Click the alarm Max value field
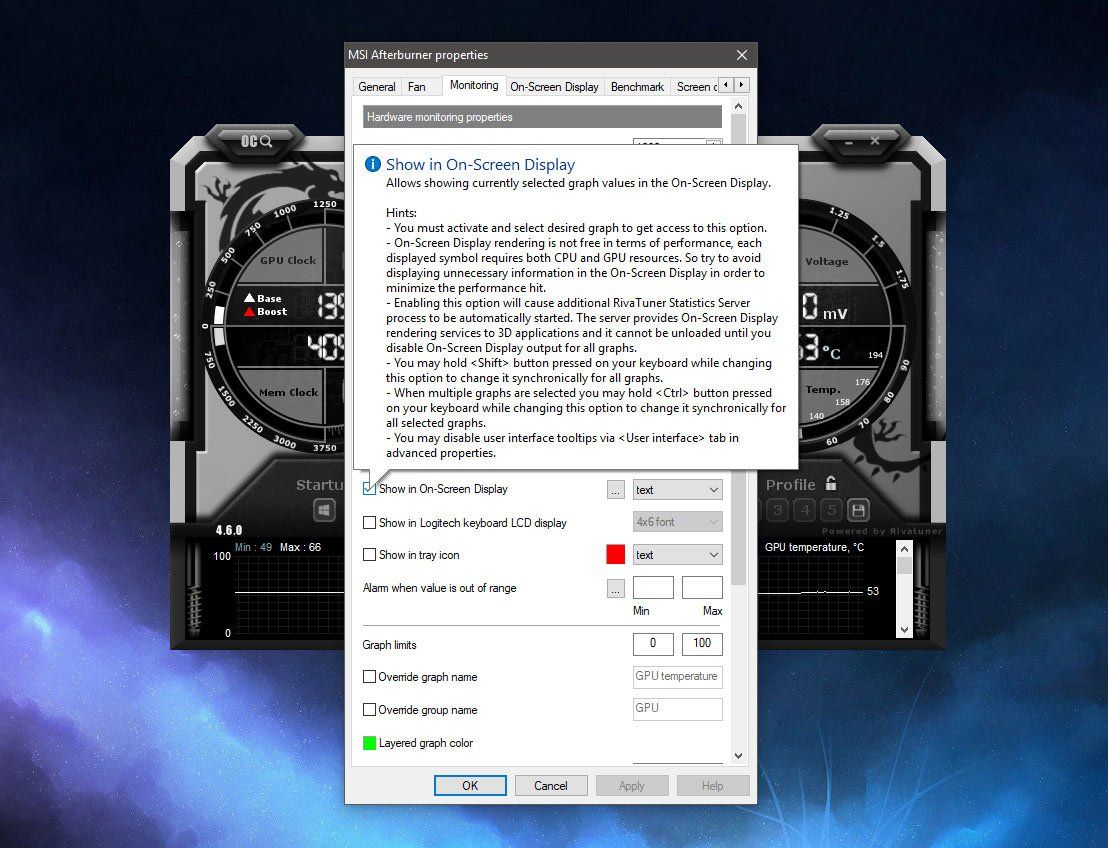Viewport: 1108px width, 848px height. pyautogui.click(x=702, y=587)
